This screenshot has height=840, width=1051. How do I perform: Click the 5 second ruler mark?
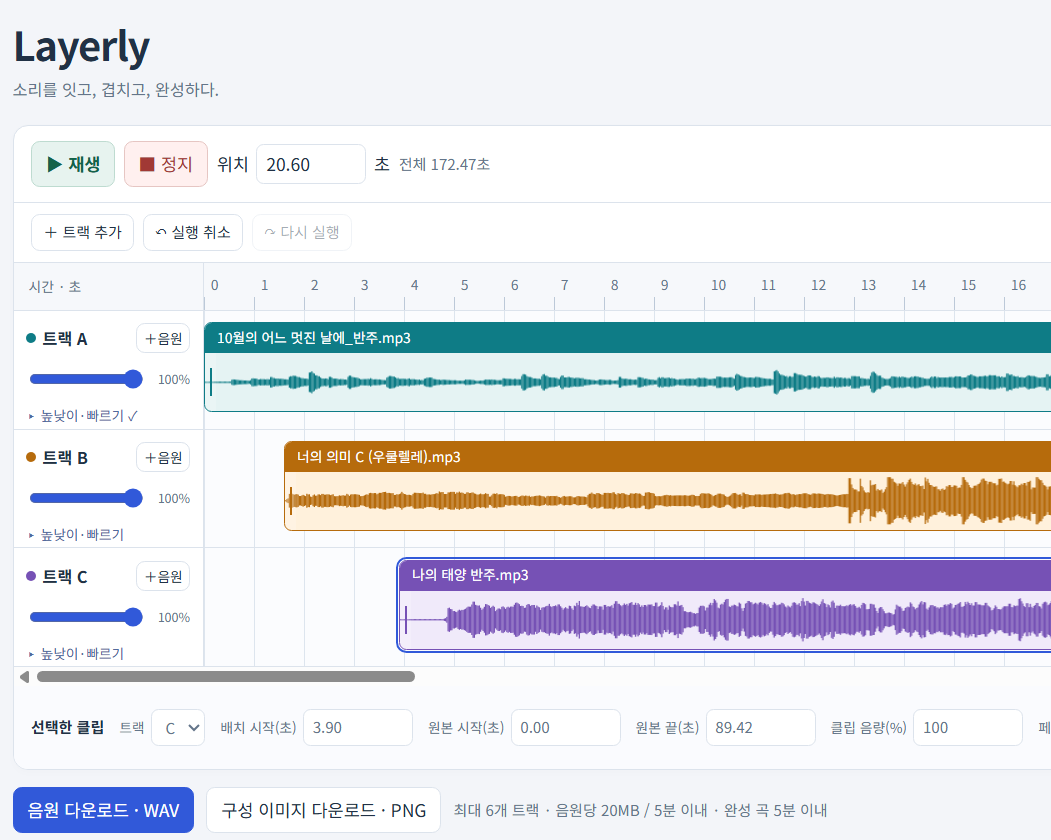[x=465, y=286]
